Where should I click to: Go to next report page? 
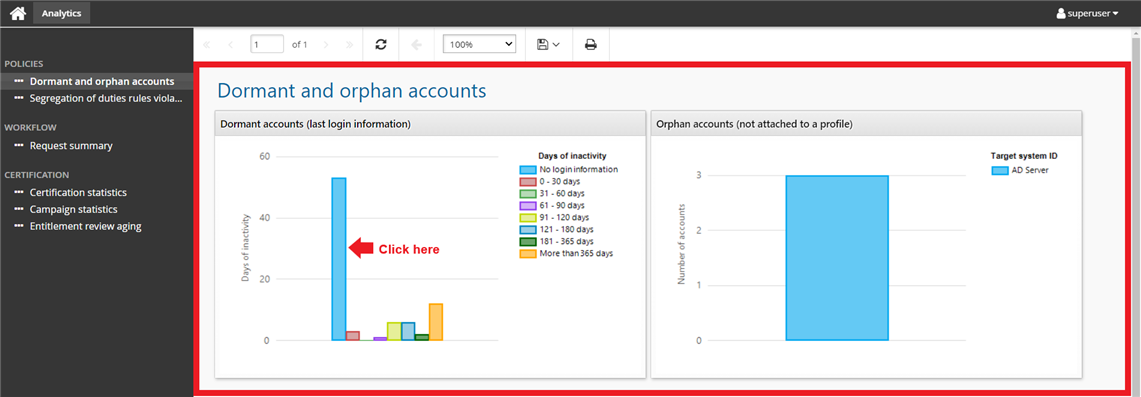point(325,44)
